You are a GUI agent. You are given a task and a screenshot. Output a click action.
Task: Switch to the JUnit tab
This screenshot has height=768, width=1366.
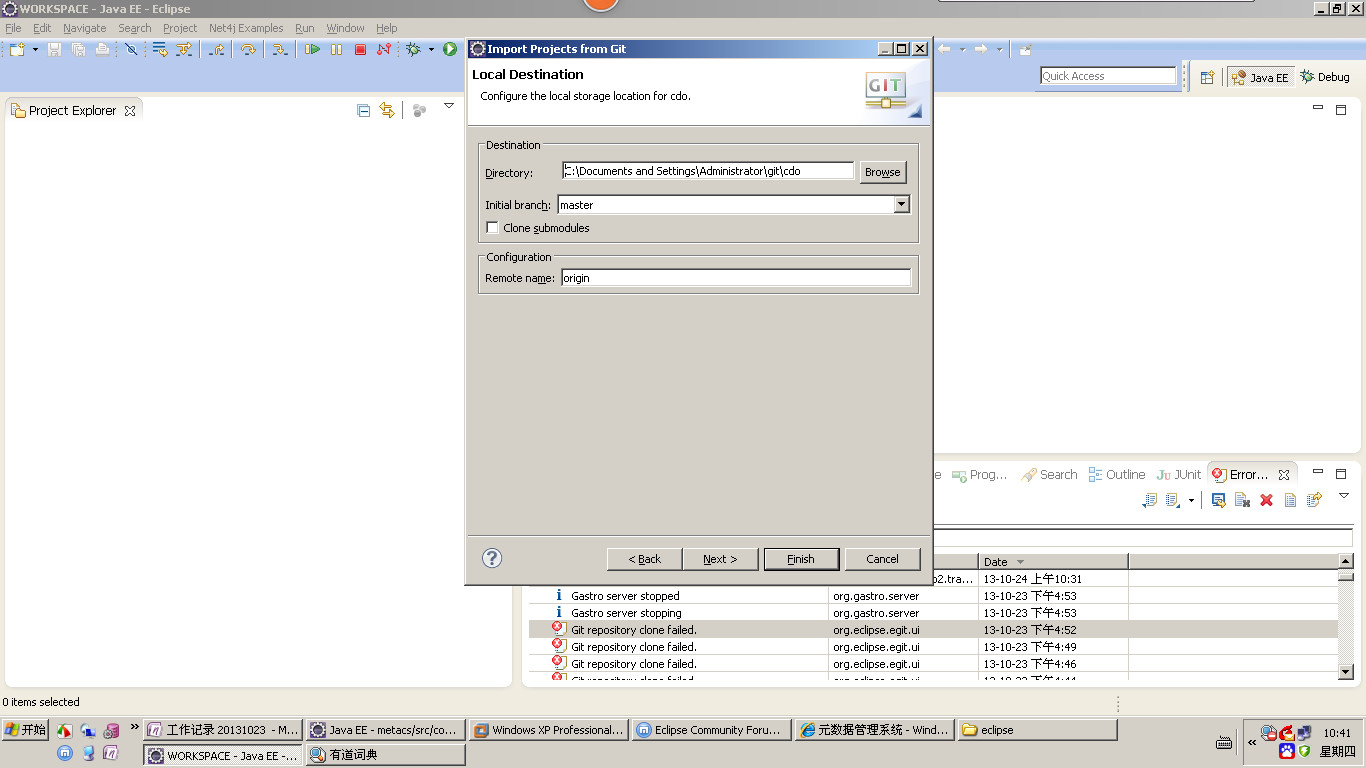pyautogui.click(x=1179, y=475)
